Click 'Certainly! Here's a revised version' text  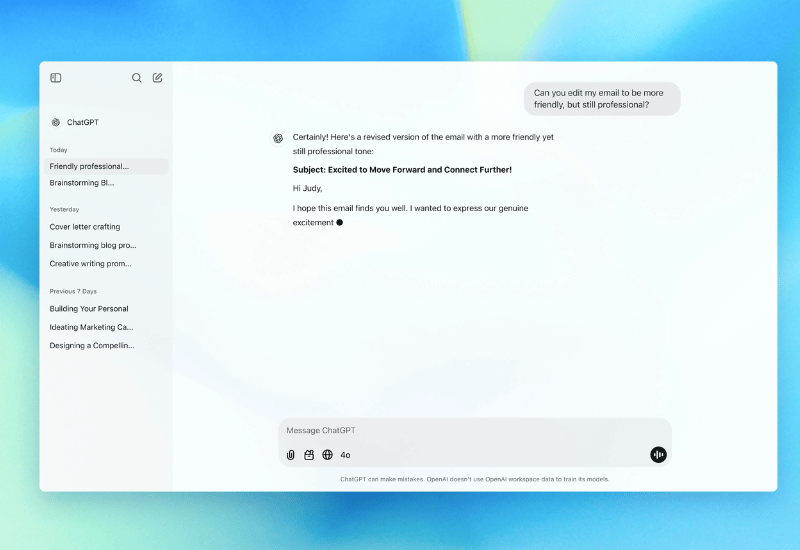pos(423,144)
